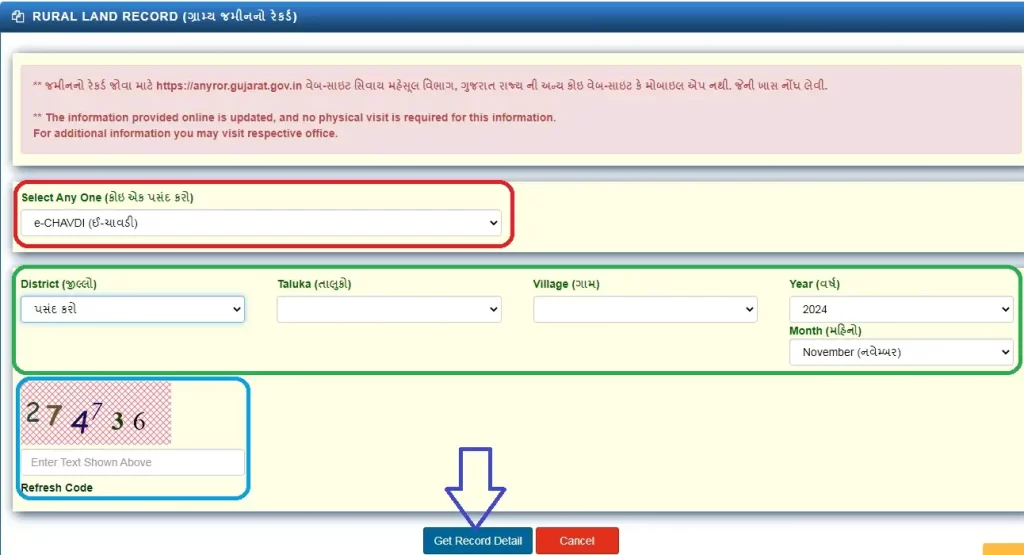This screenshot has width=1024, height=555.
Task: Click the 'For additional information' notice line
Action: [185, 133]
